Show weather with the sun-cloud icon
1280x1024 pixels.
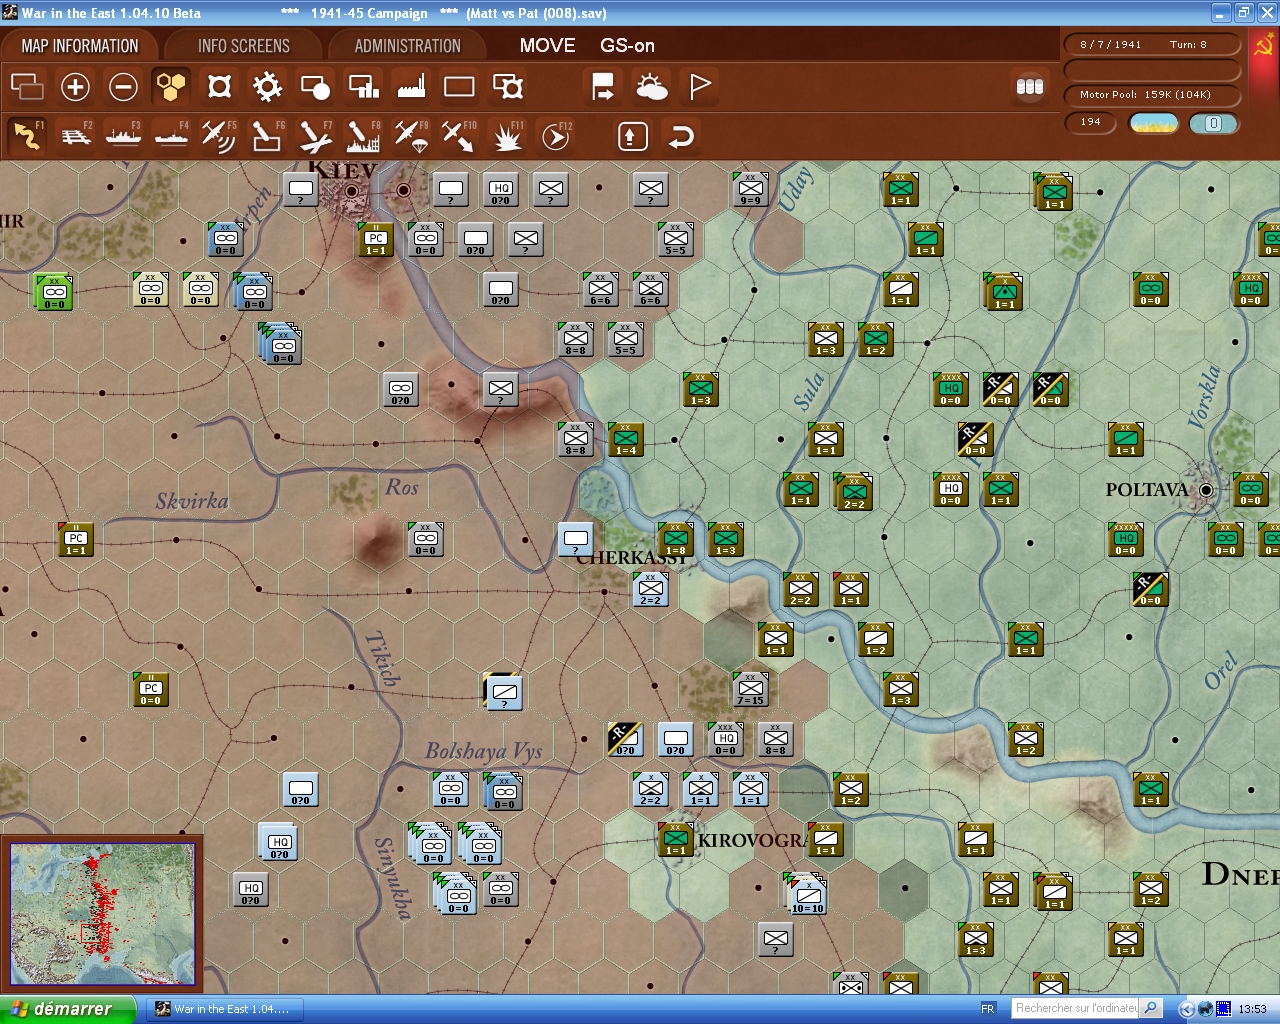point(652,87)
